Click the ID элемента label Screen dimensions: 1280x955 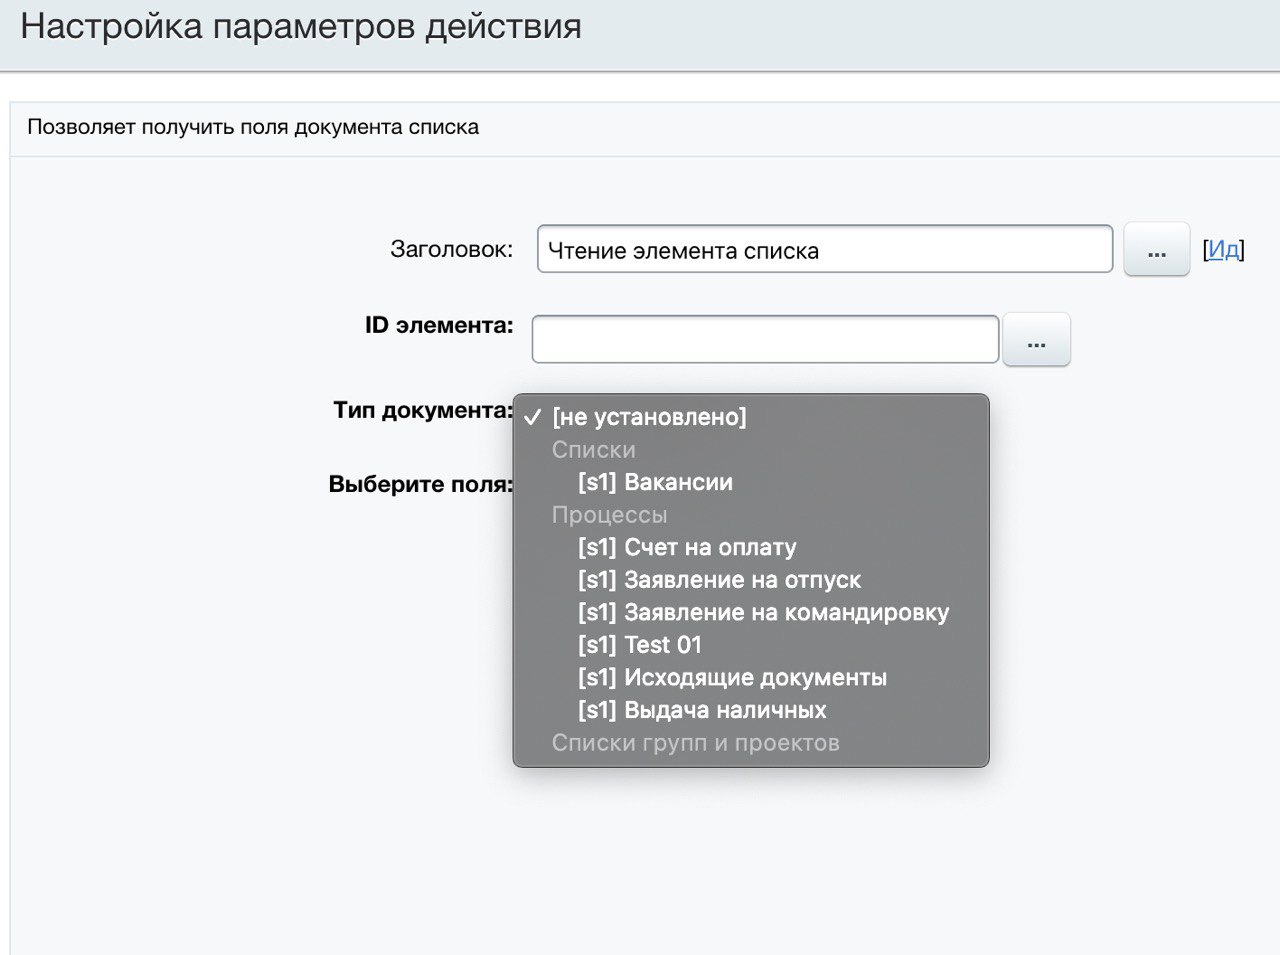click(438, 325)
